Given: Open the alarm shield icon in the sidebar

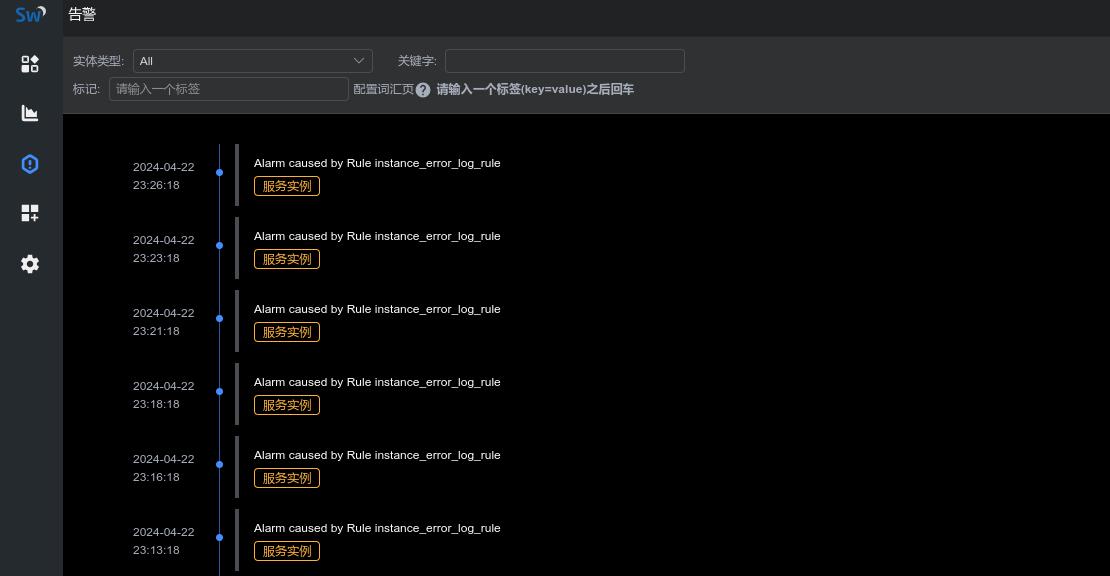Looking at the screenshot, I should [x=30, y=163].
